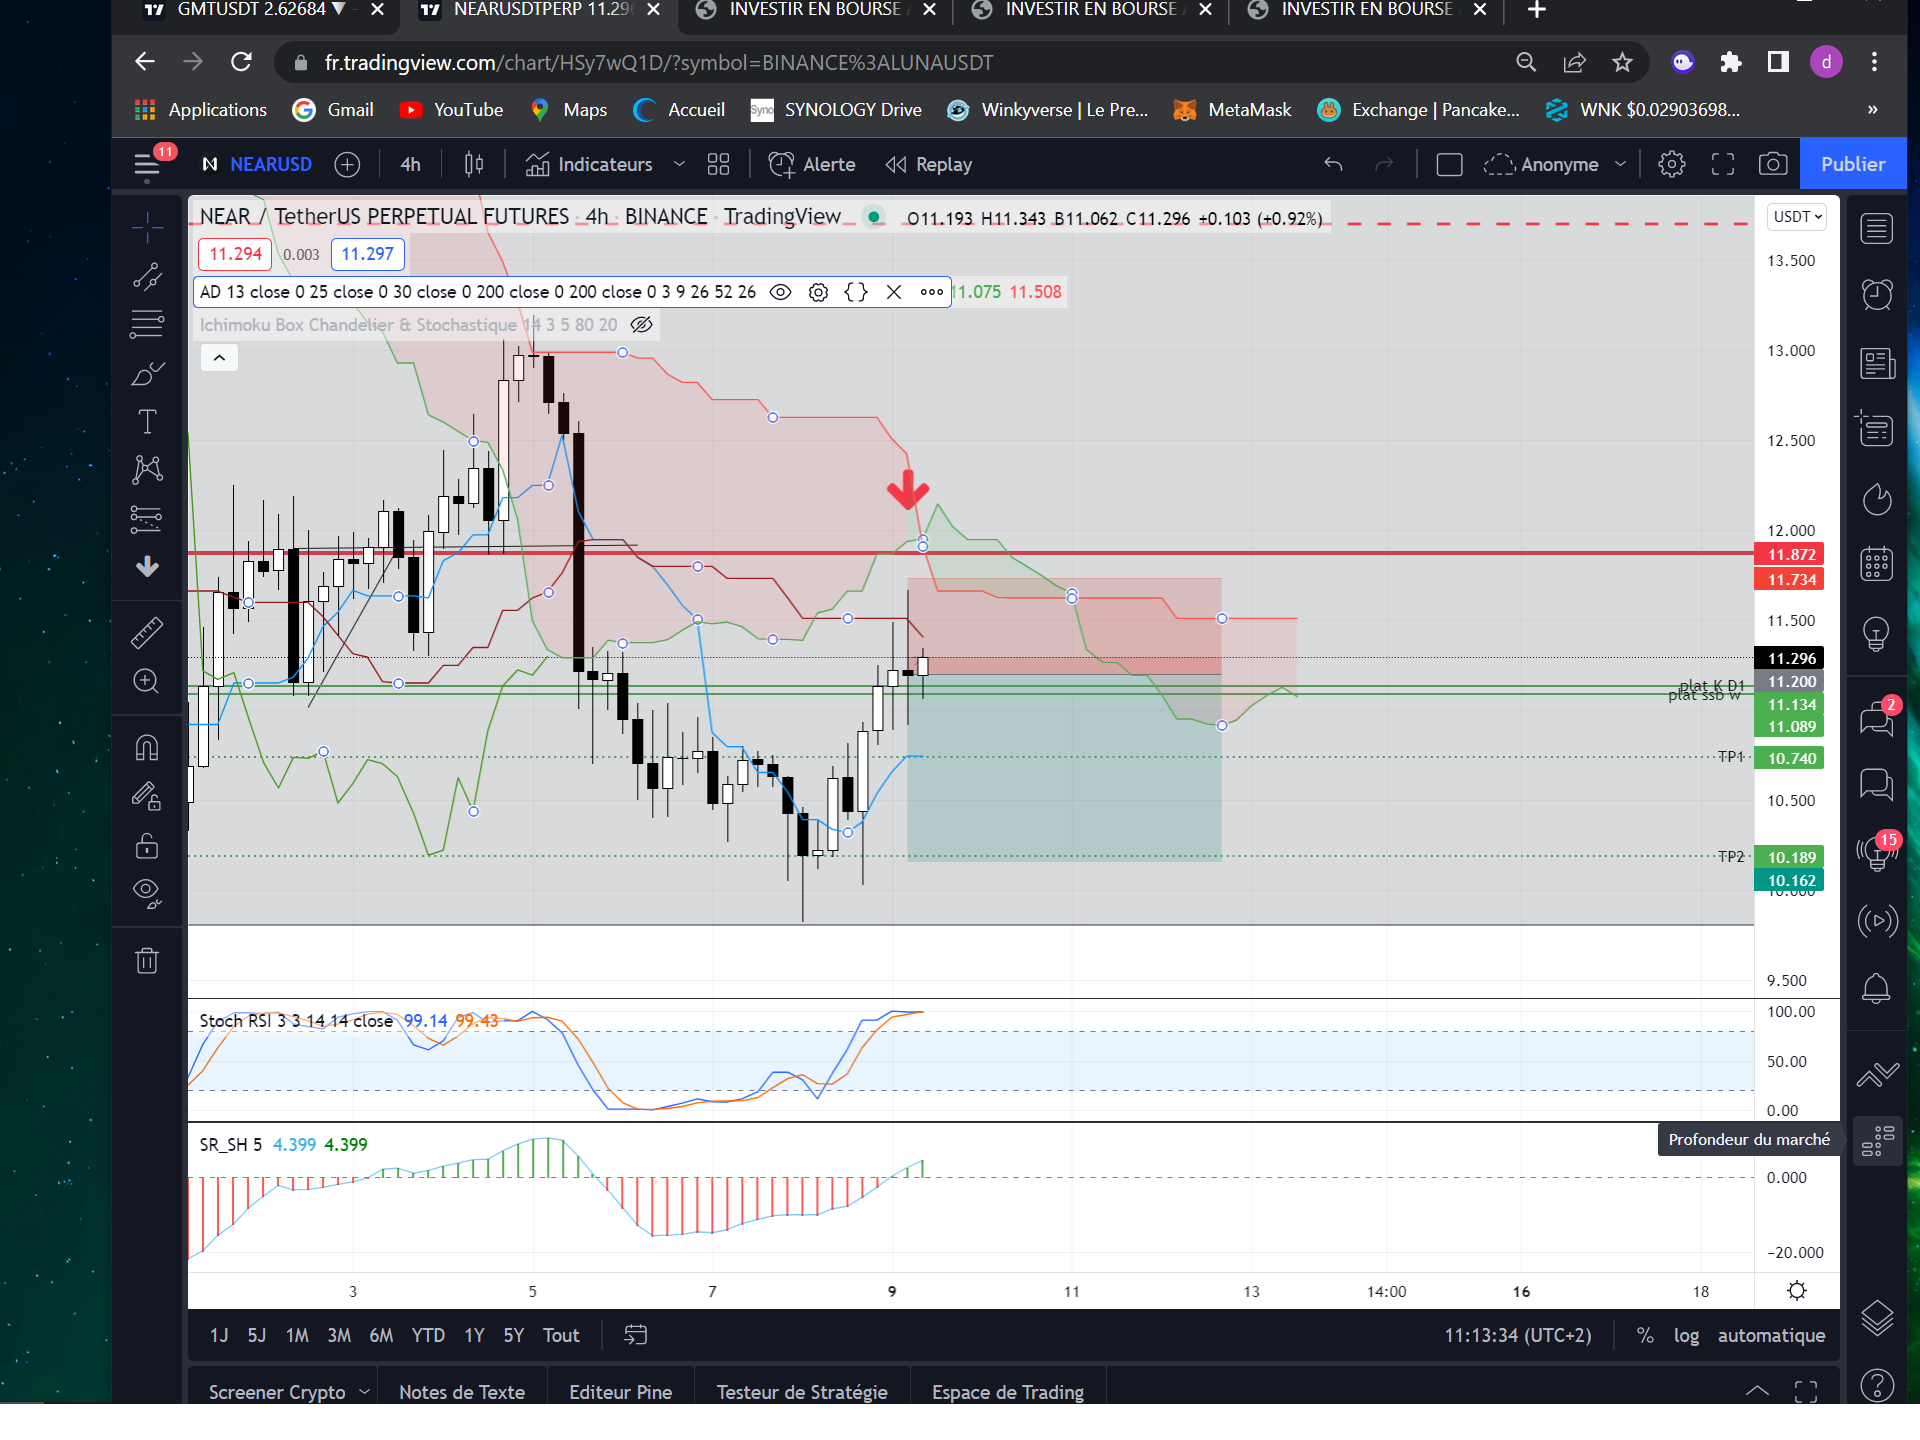Hide the AD indicator with eye icon
Viewport: 1920px width, 1440px height.
click(781, 292)
